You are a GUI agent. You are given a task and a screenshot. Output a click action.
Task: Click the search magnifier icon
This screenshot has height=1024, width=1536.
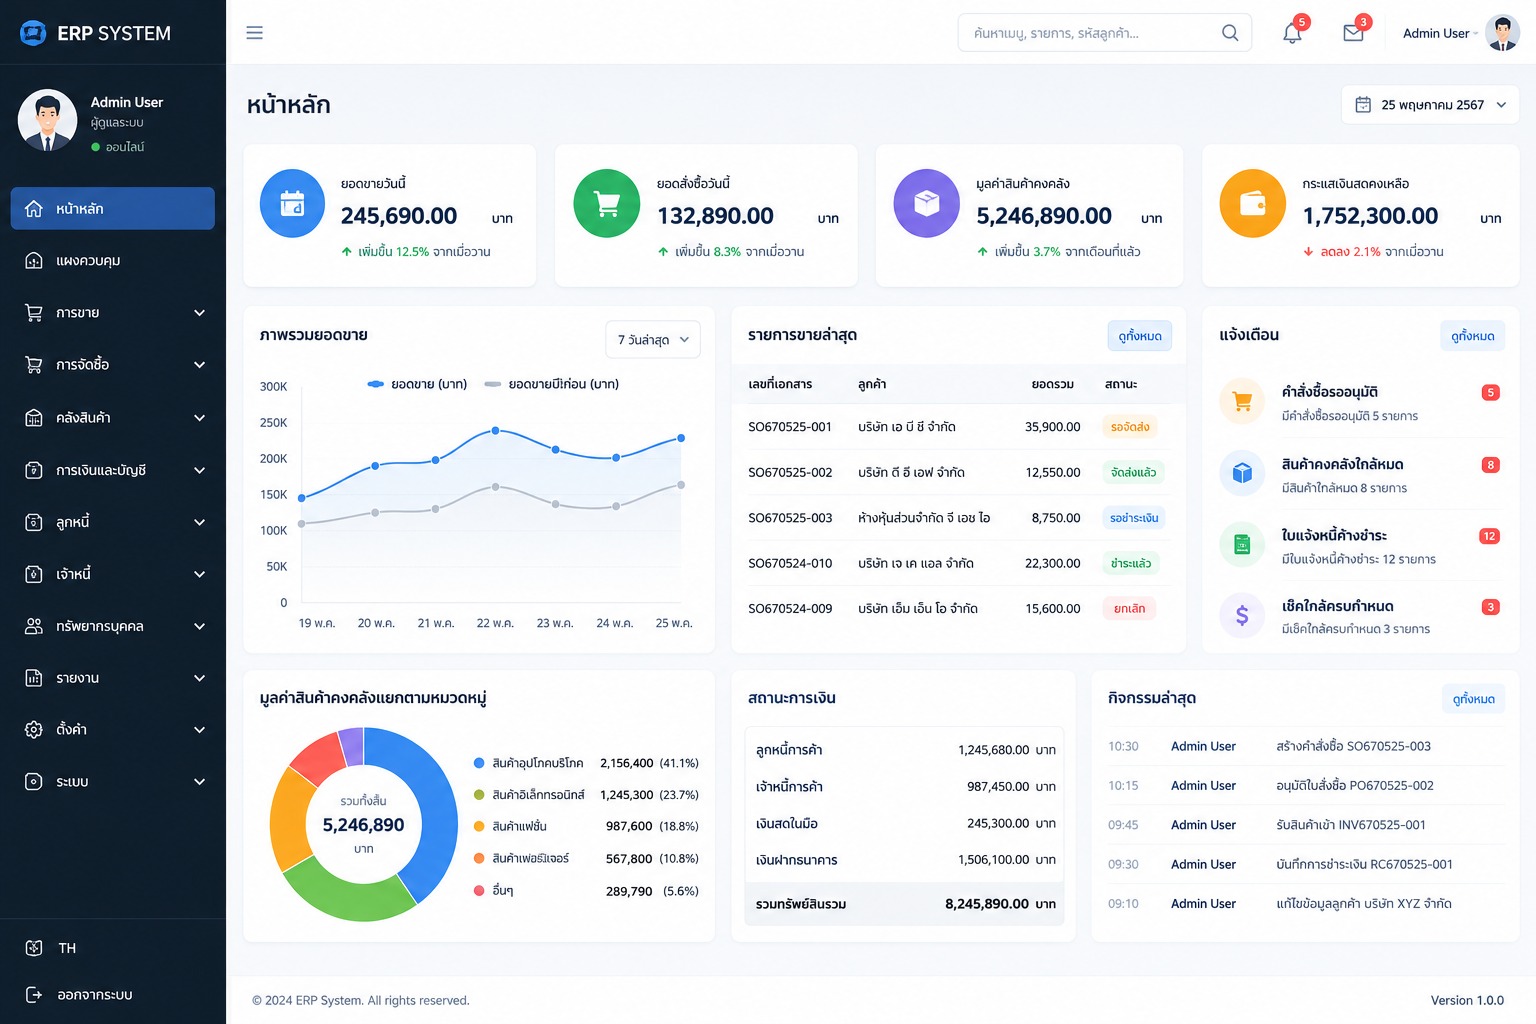pyautogui.click(x=1230, y=33)
